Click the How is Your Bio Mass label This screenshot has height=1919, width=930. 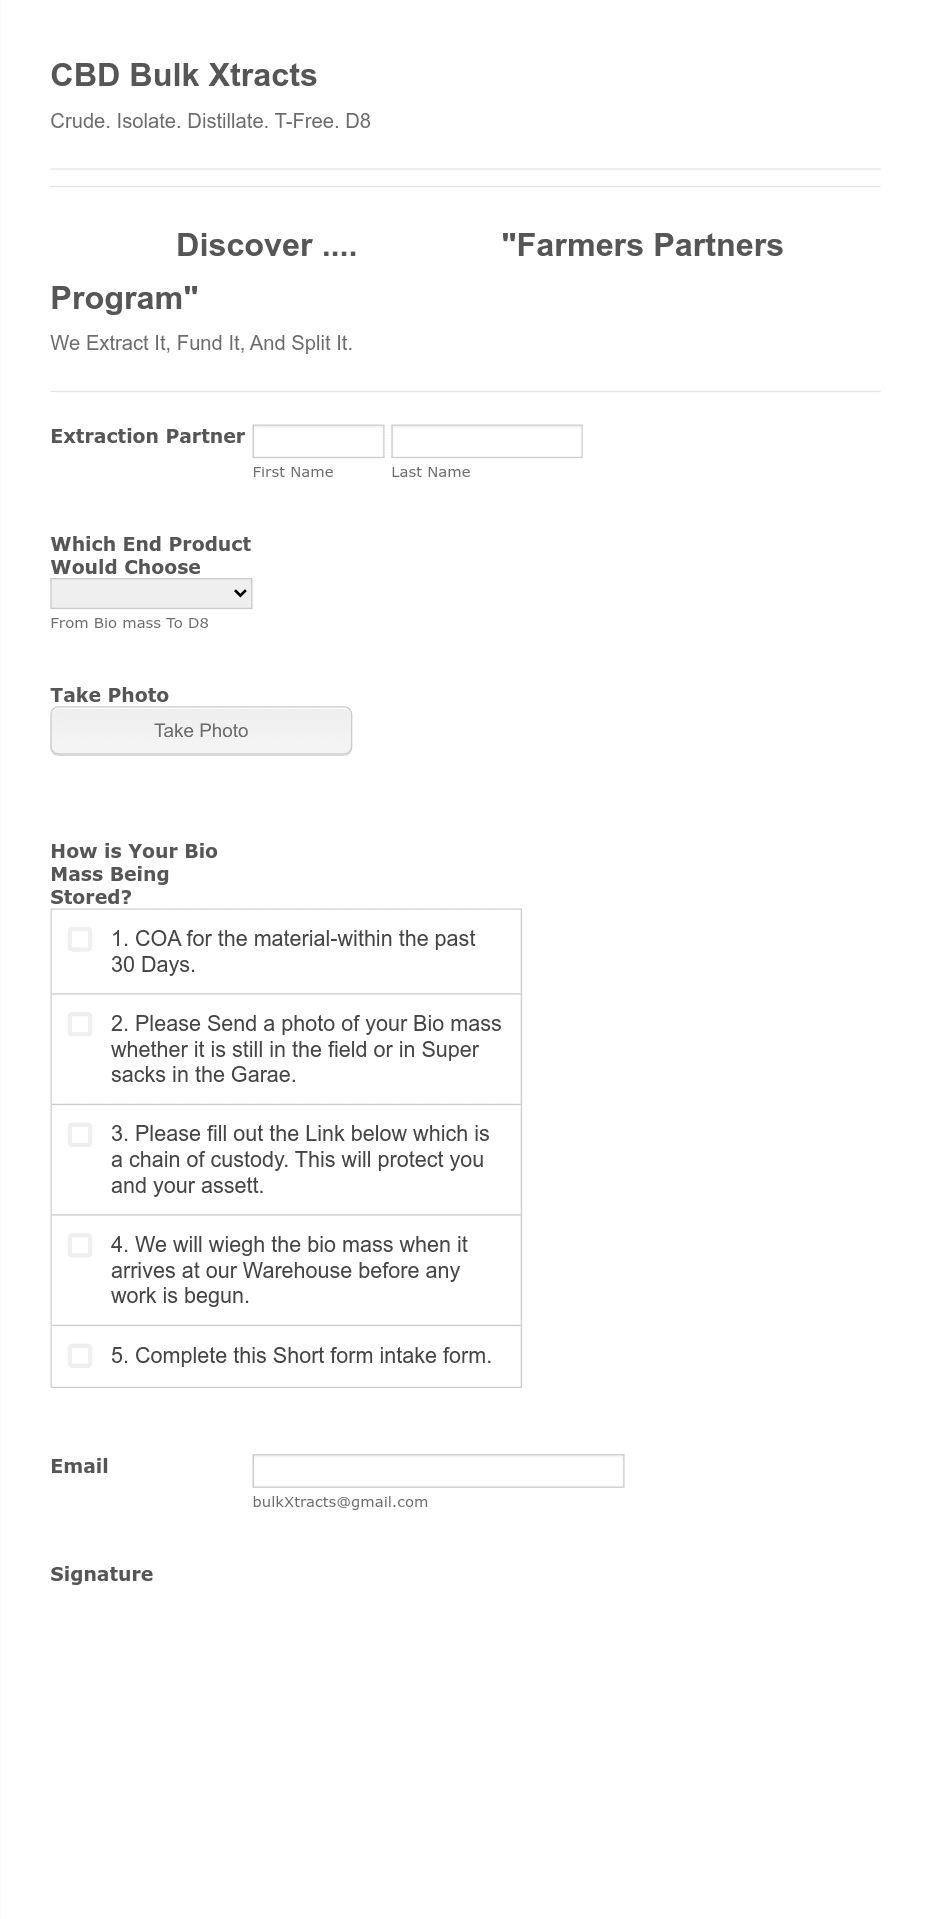click(x=134, y=874)
